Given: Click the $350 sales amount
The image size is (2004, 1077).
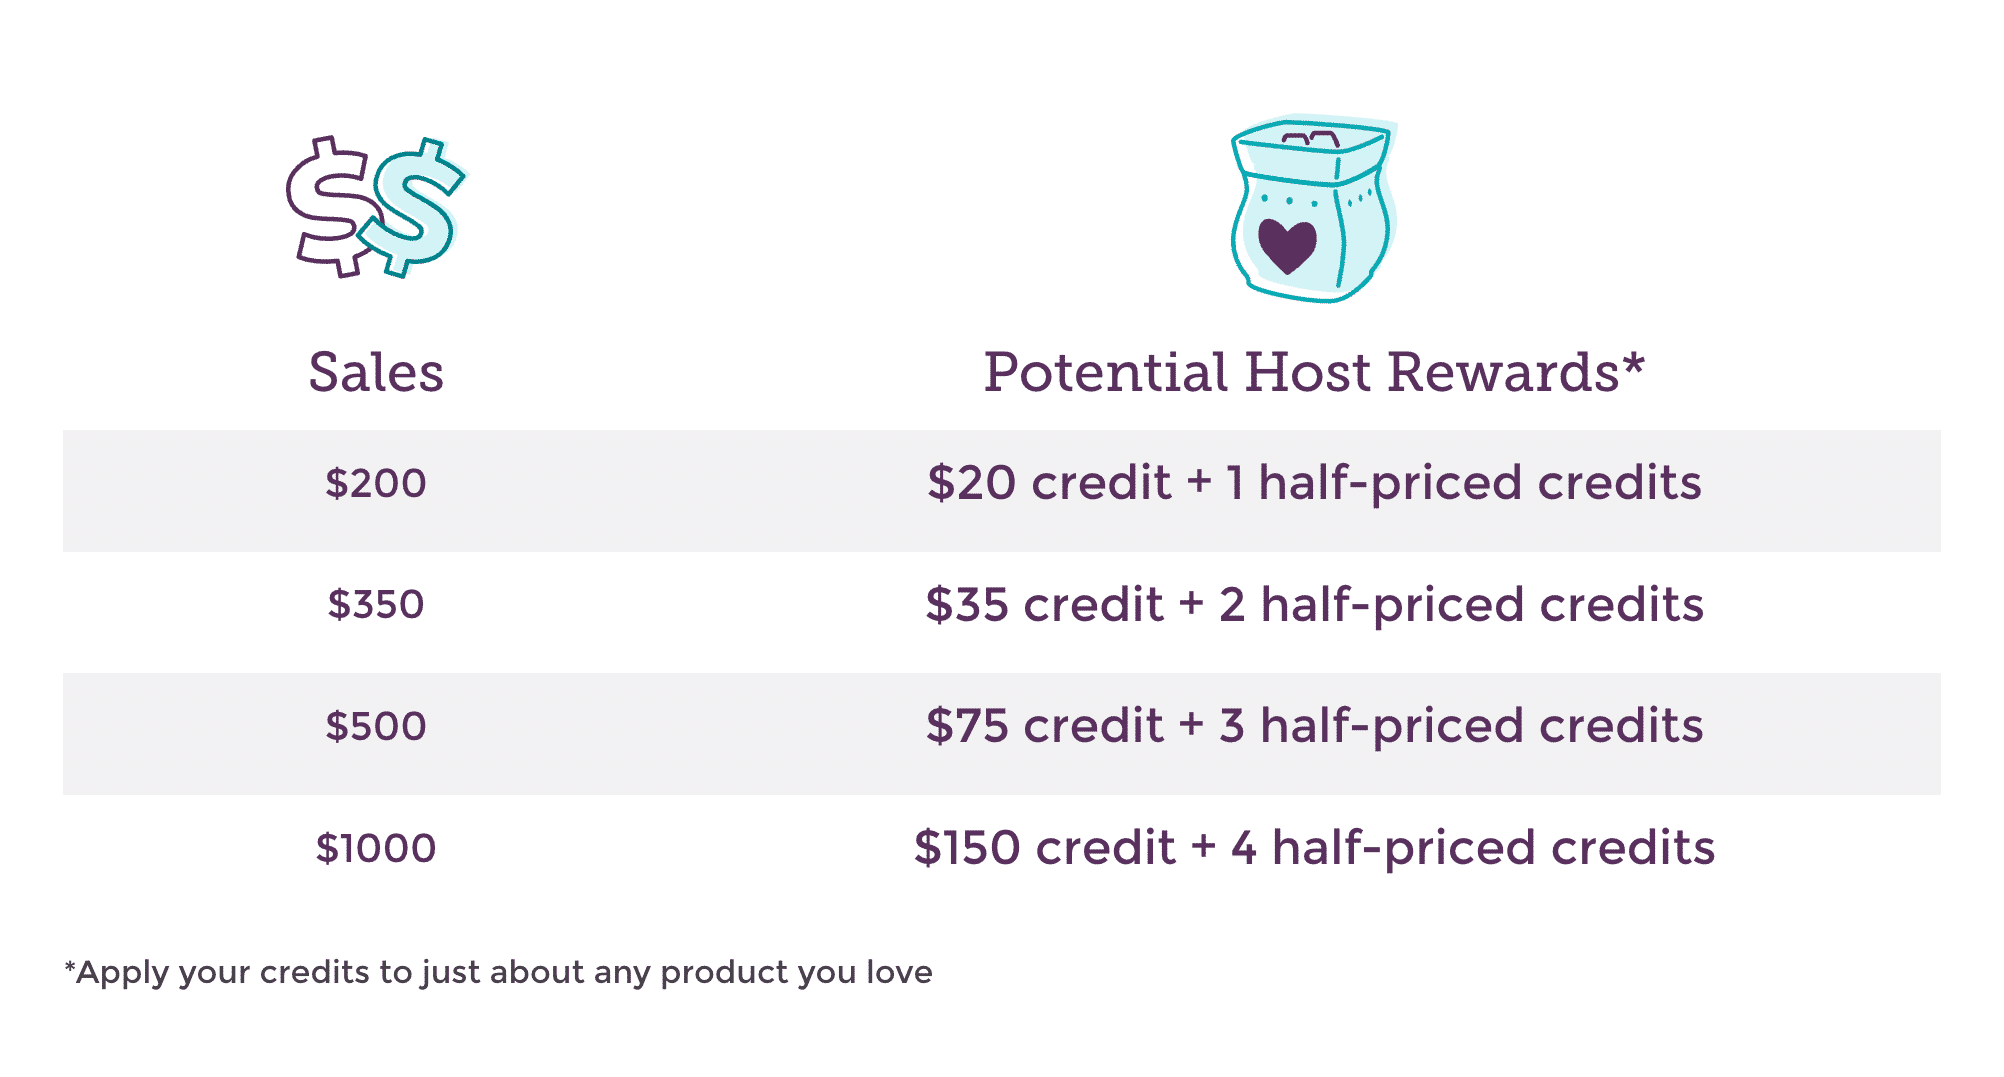Looking at the screenshot, I should pyautogui.click(x=376, y=604).
